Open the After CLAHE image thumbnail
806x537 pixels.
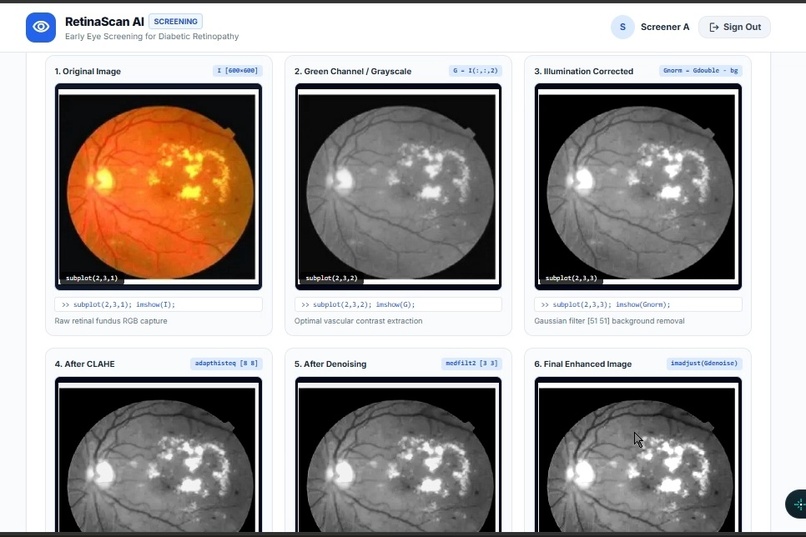[x=158, y=455]
